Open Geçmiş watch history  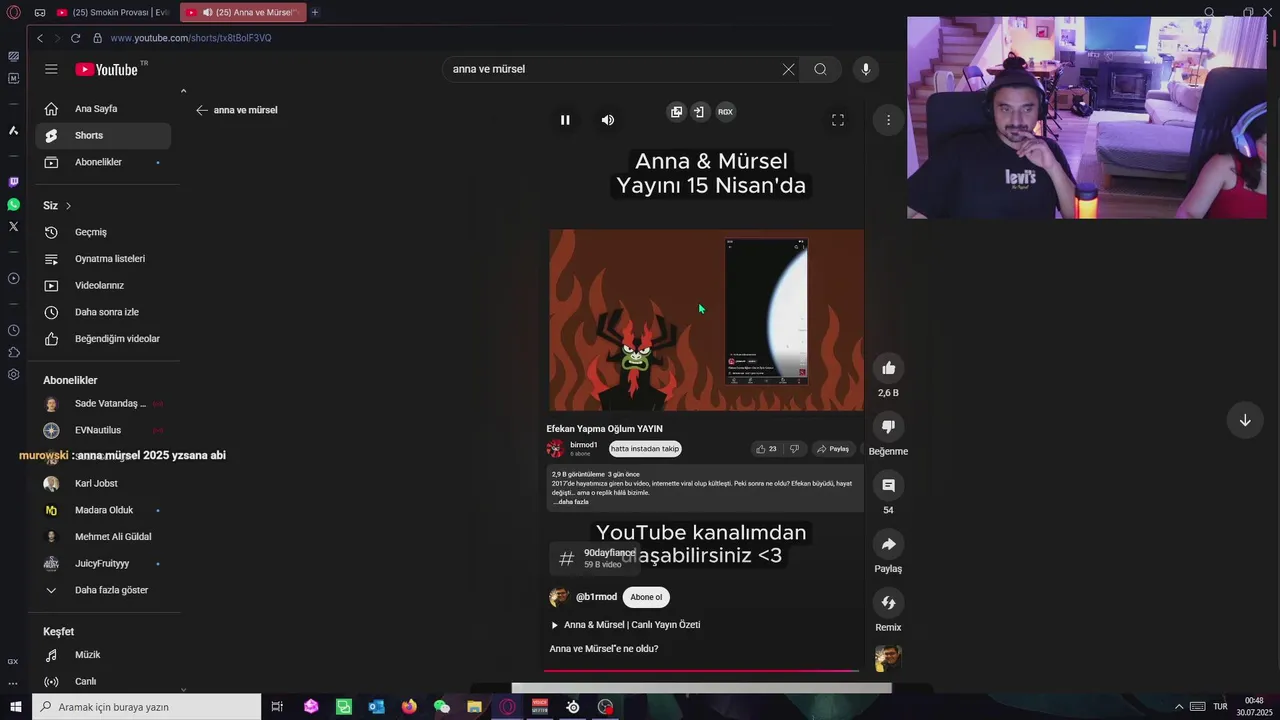pos(103,232)
